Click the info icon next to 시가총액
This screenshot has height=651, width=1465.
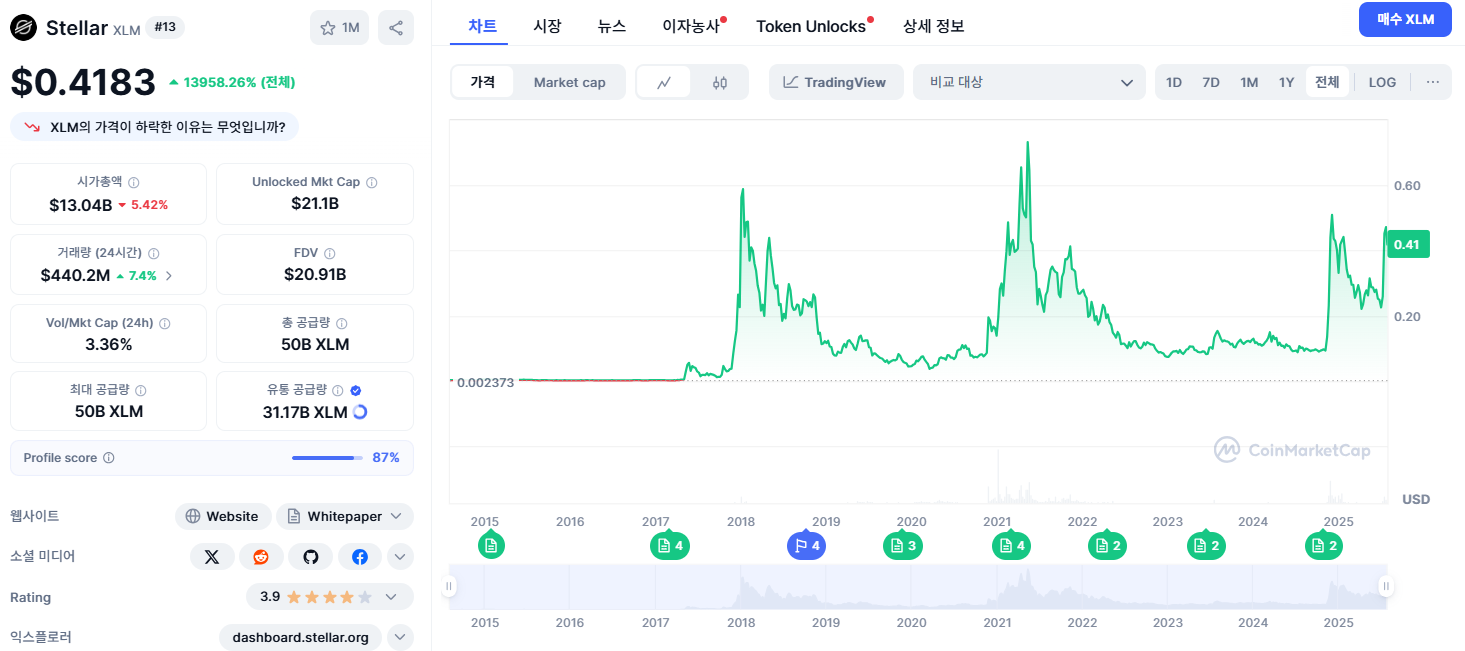[x=134, y=183]
